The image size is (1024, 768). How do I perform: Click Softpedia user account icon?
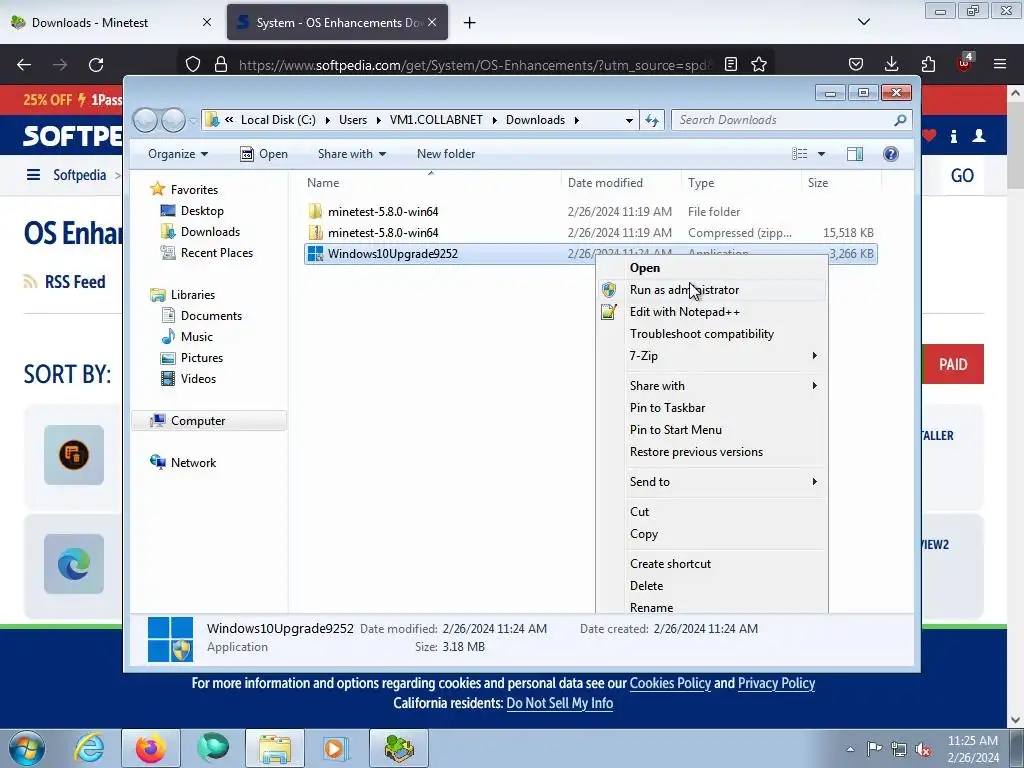[x=979, y=136]
